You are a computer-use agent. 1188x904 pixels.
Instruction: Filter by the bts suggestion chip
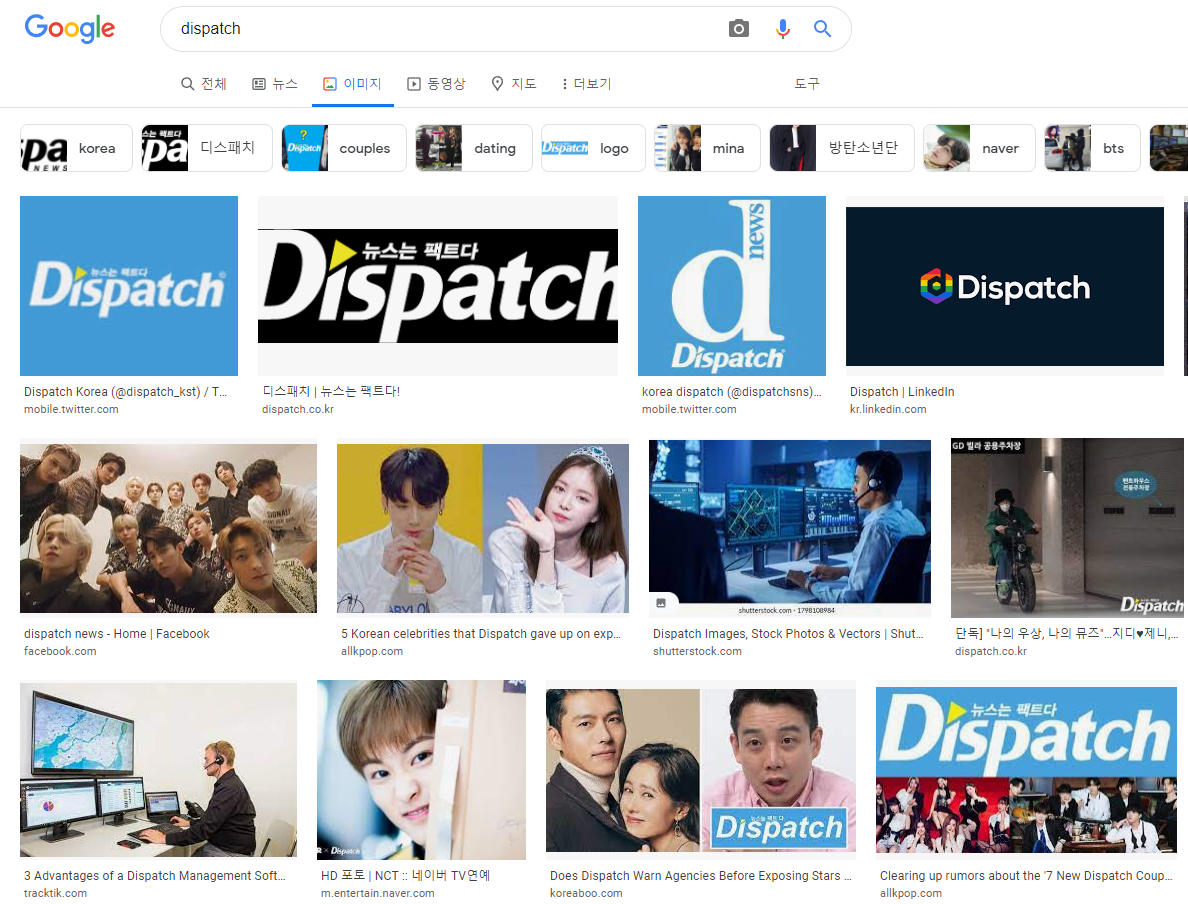coord(1092,148)
